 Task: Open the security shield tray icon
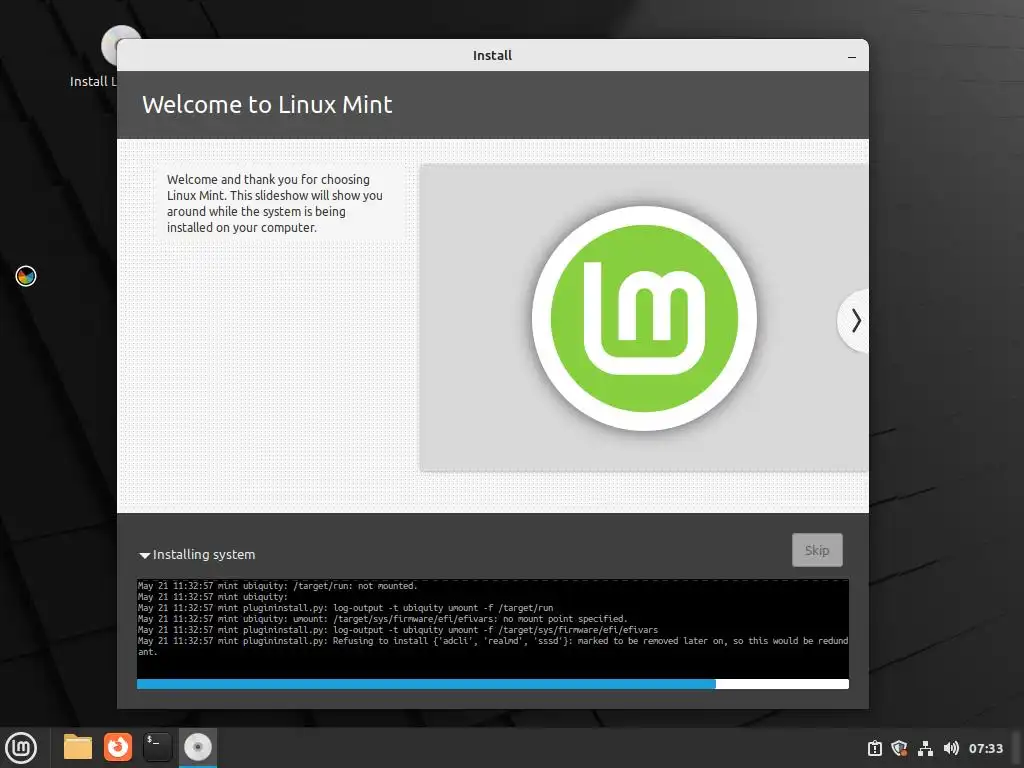coord(899,748)
